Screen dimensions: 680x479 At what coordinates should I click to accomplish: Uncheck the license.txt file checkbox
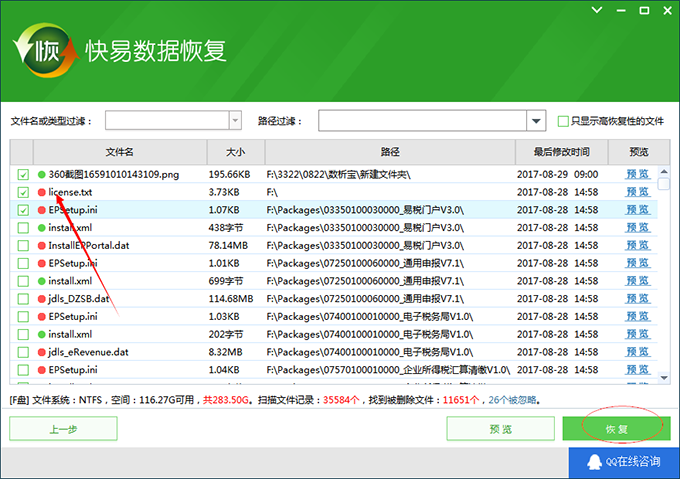pyautogui.click(x=23, y=192)
